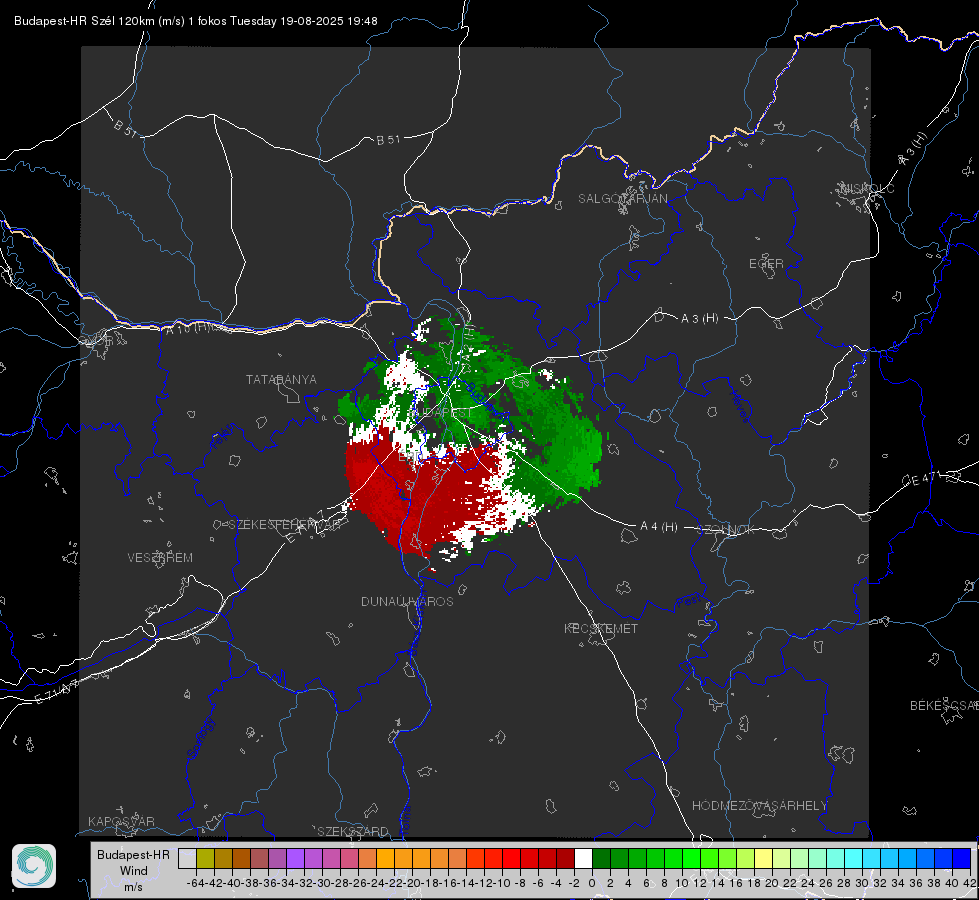Choose the bright red swatch between -10 and -8
Screen dimensions: 979x900
click(x=511, y=858)
